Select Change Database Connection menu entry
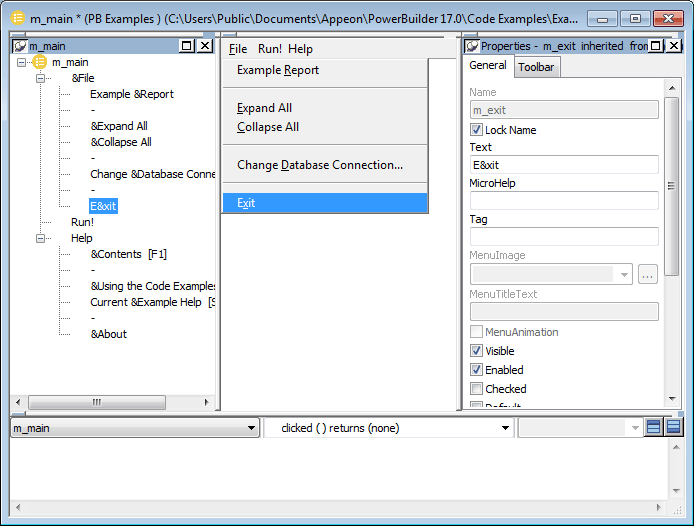 pos(320,165)
